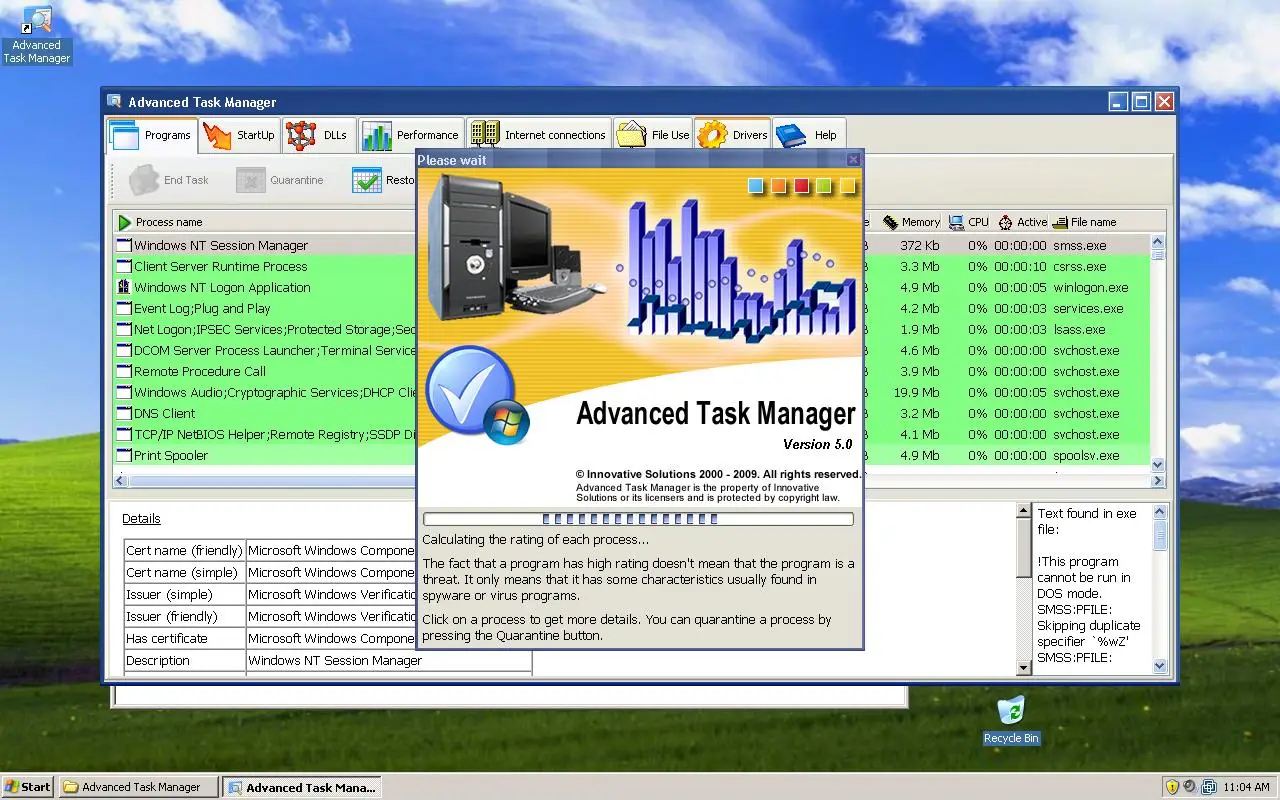Click the Quarantine toolbar button
Screen dimensions: 1280x800
tap(281, 180)
